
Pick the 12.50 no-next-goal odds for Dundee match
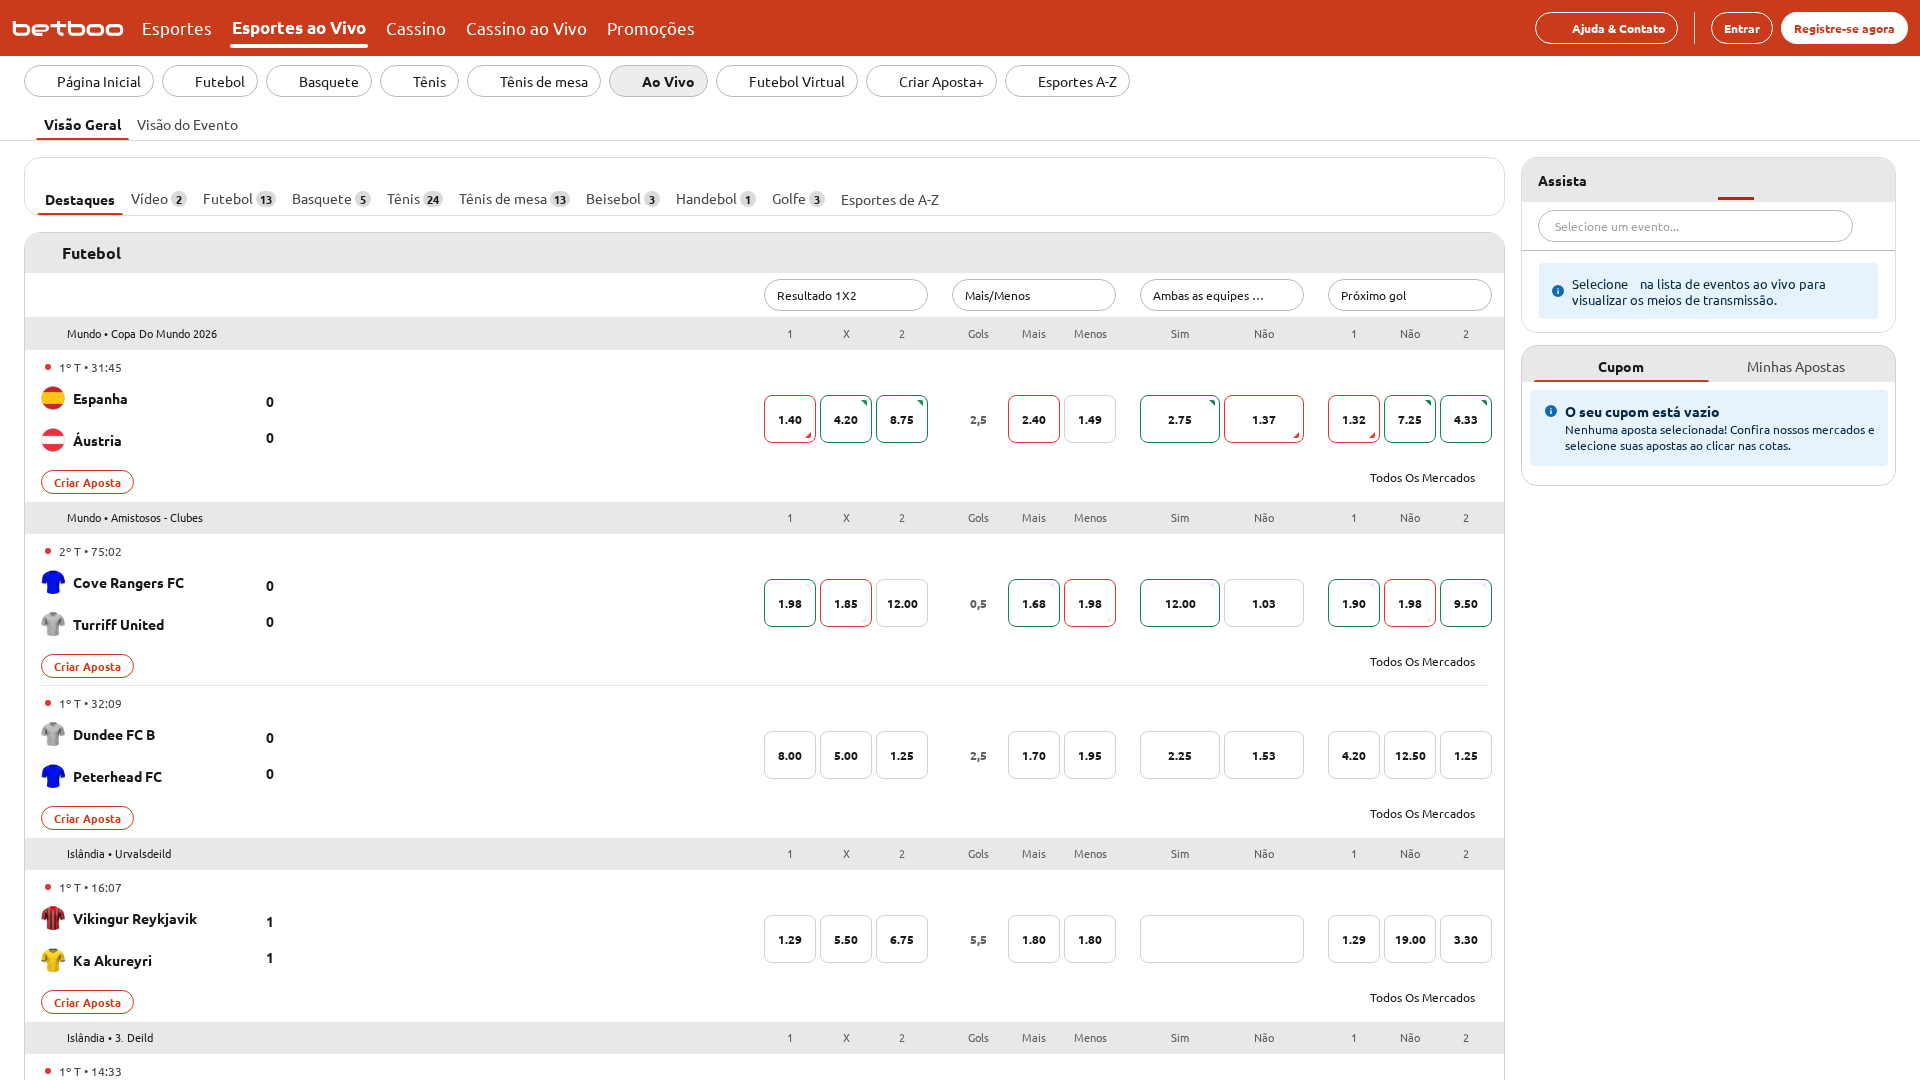click(x=1410, y=755)
